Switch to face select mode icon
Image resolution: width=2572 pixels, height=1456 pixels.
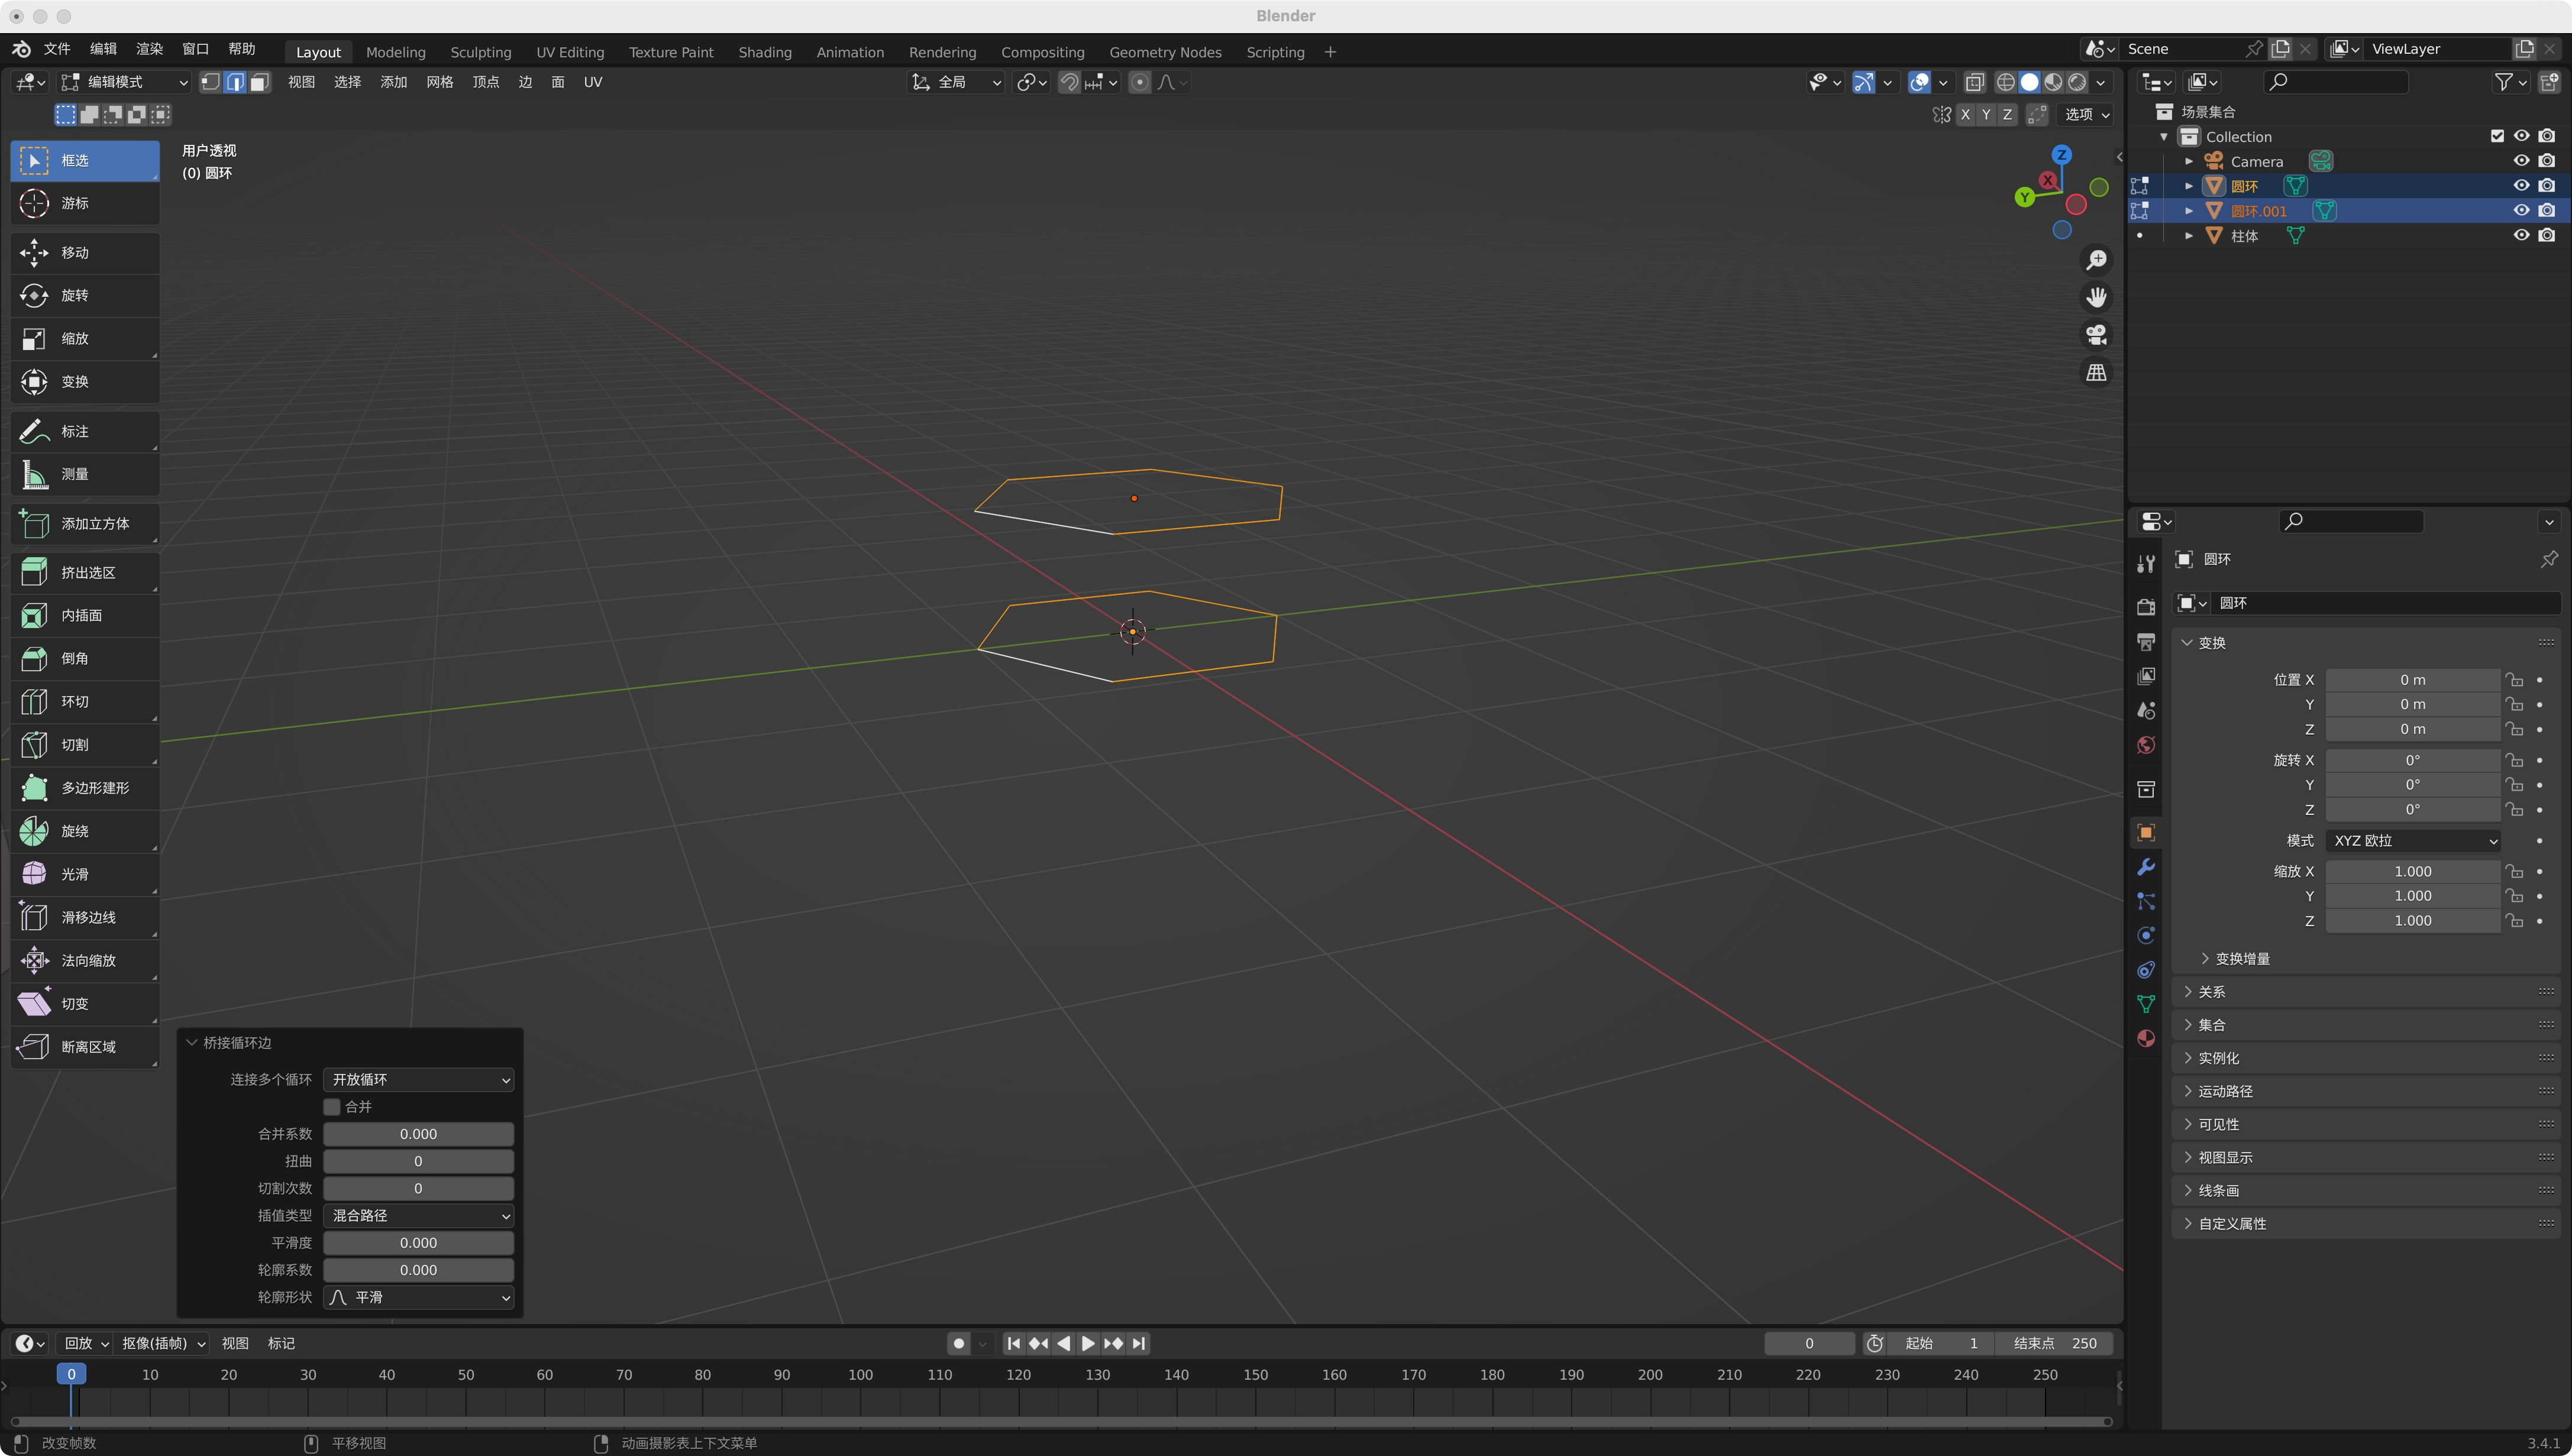coord(259,82)
